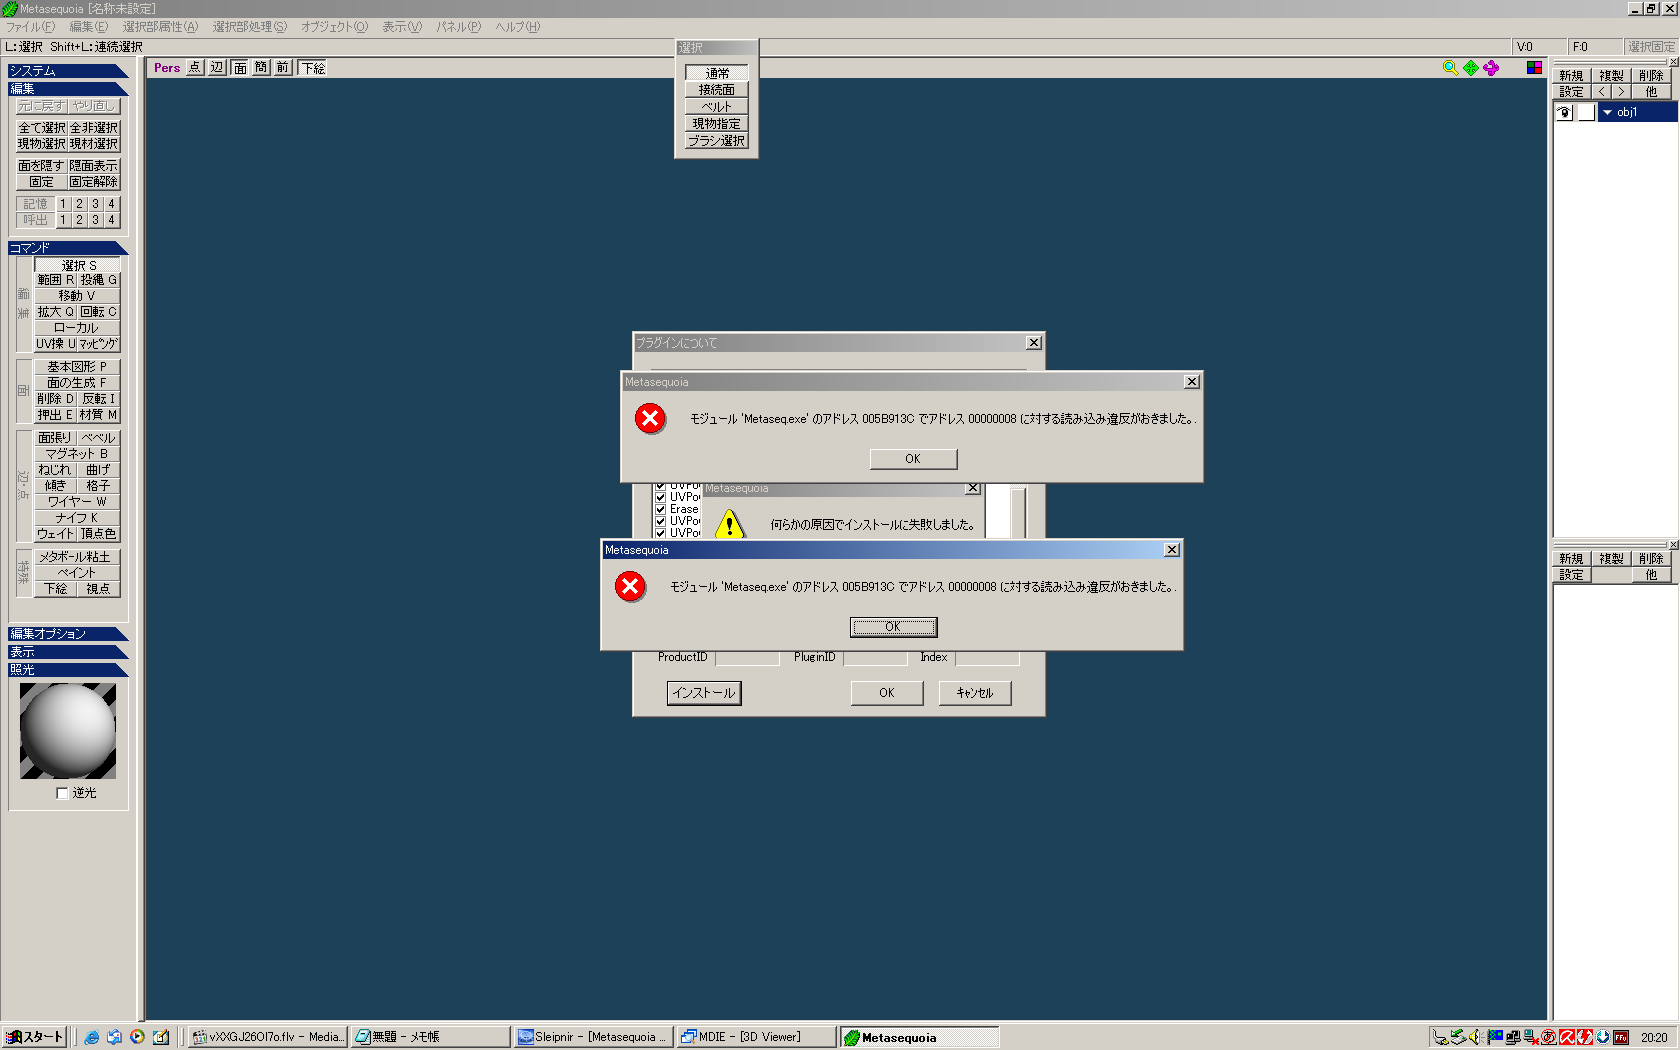Open the 選択部属性(A) menu
The width and height of the screenshot is (1680, 1050).
[160, 27]
